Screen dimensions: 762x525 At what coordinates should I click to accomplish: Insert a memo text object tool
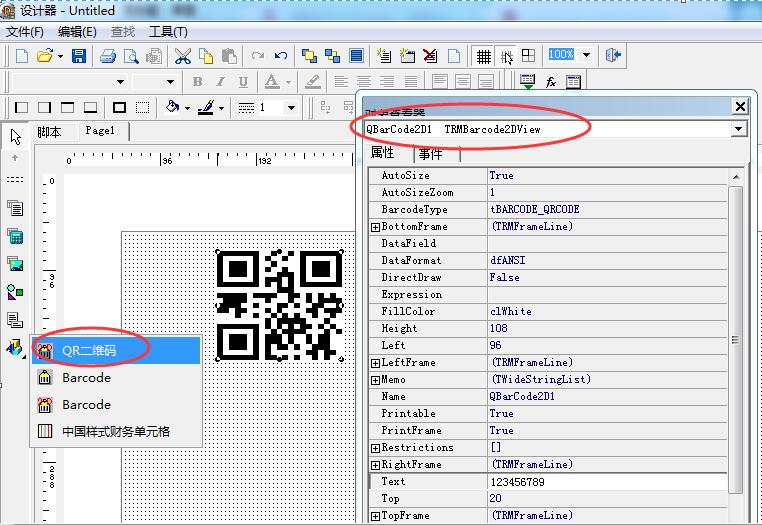coord(15,208)
